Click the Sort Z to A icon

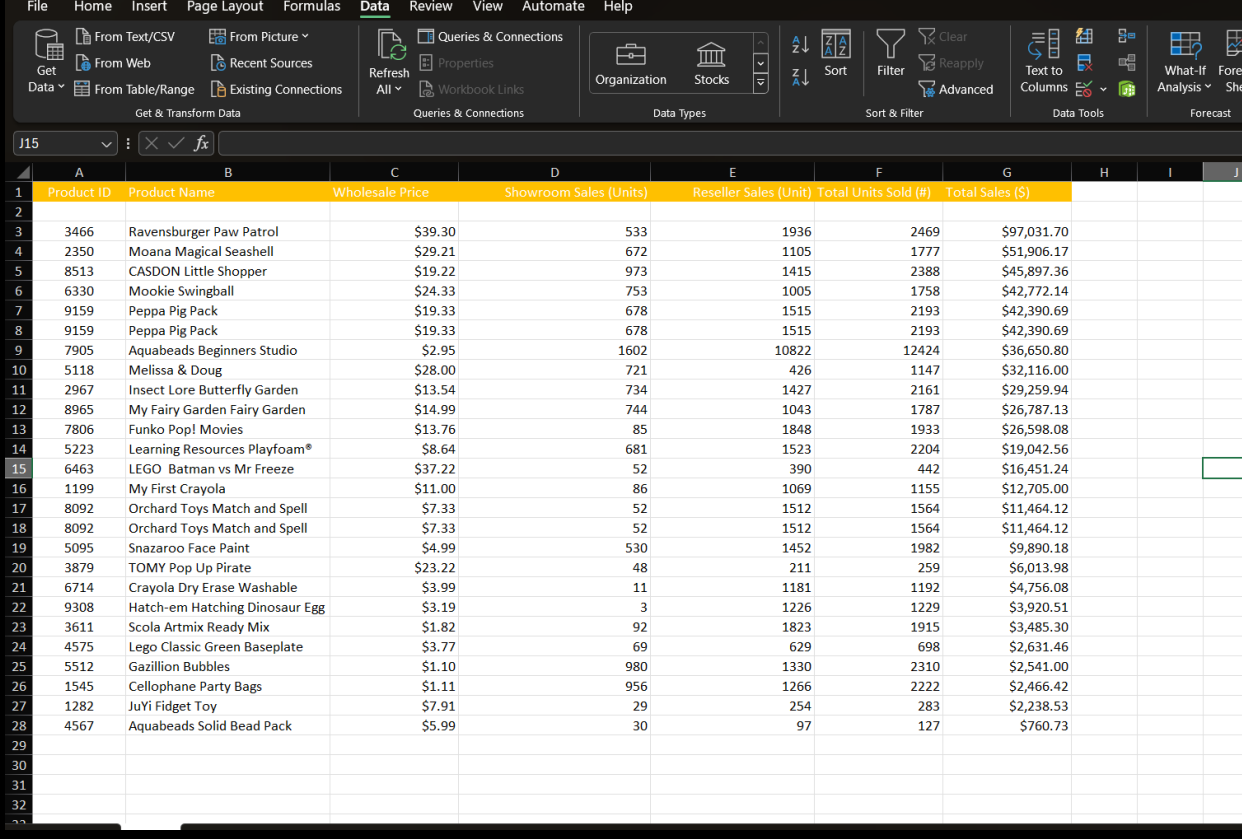point(800,77)
